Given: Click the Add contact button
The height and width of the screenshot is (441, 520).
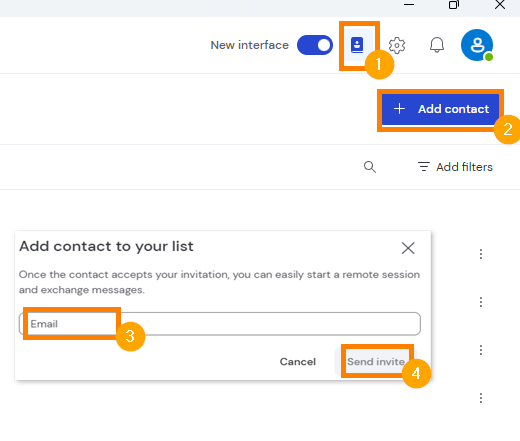Looking at the screenshot, I should click(x=440, y=109).
